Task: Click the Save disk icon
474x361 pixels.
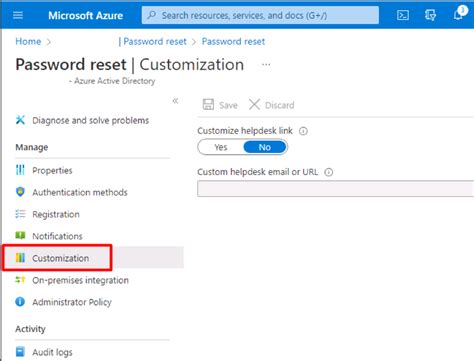Action: pos(208,105)
